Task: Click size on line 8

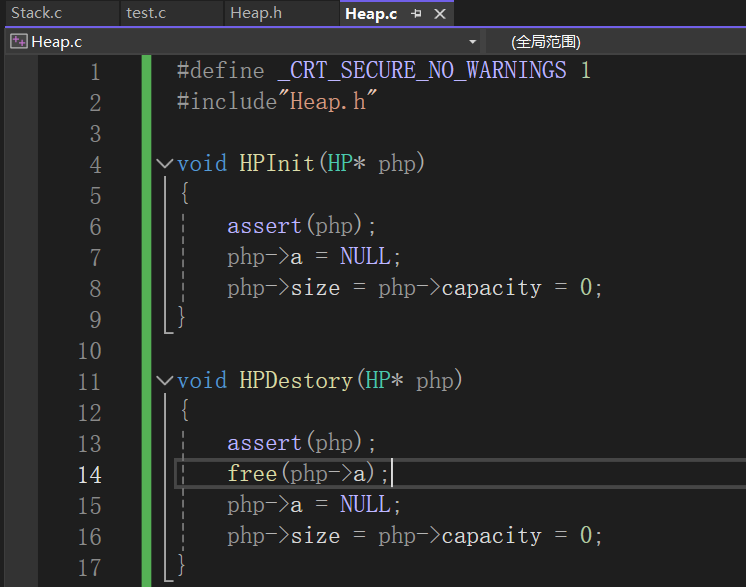Action: pos(315,288)
